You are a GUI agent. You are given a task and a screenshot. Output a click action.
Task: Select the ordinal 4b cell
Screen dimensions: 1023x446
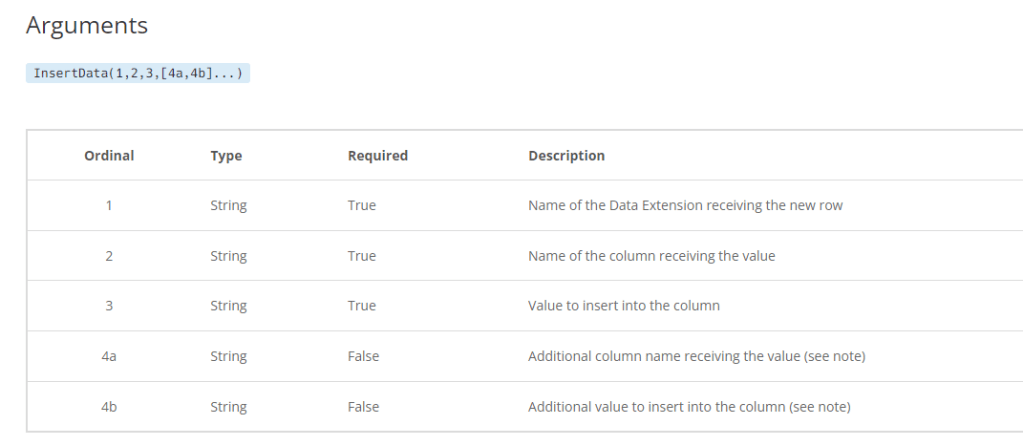[x=109, y=406]
